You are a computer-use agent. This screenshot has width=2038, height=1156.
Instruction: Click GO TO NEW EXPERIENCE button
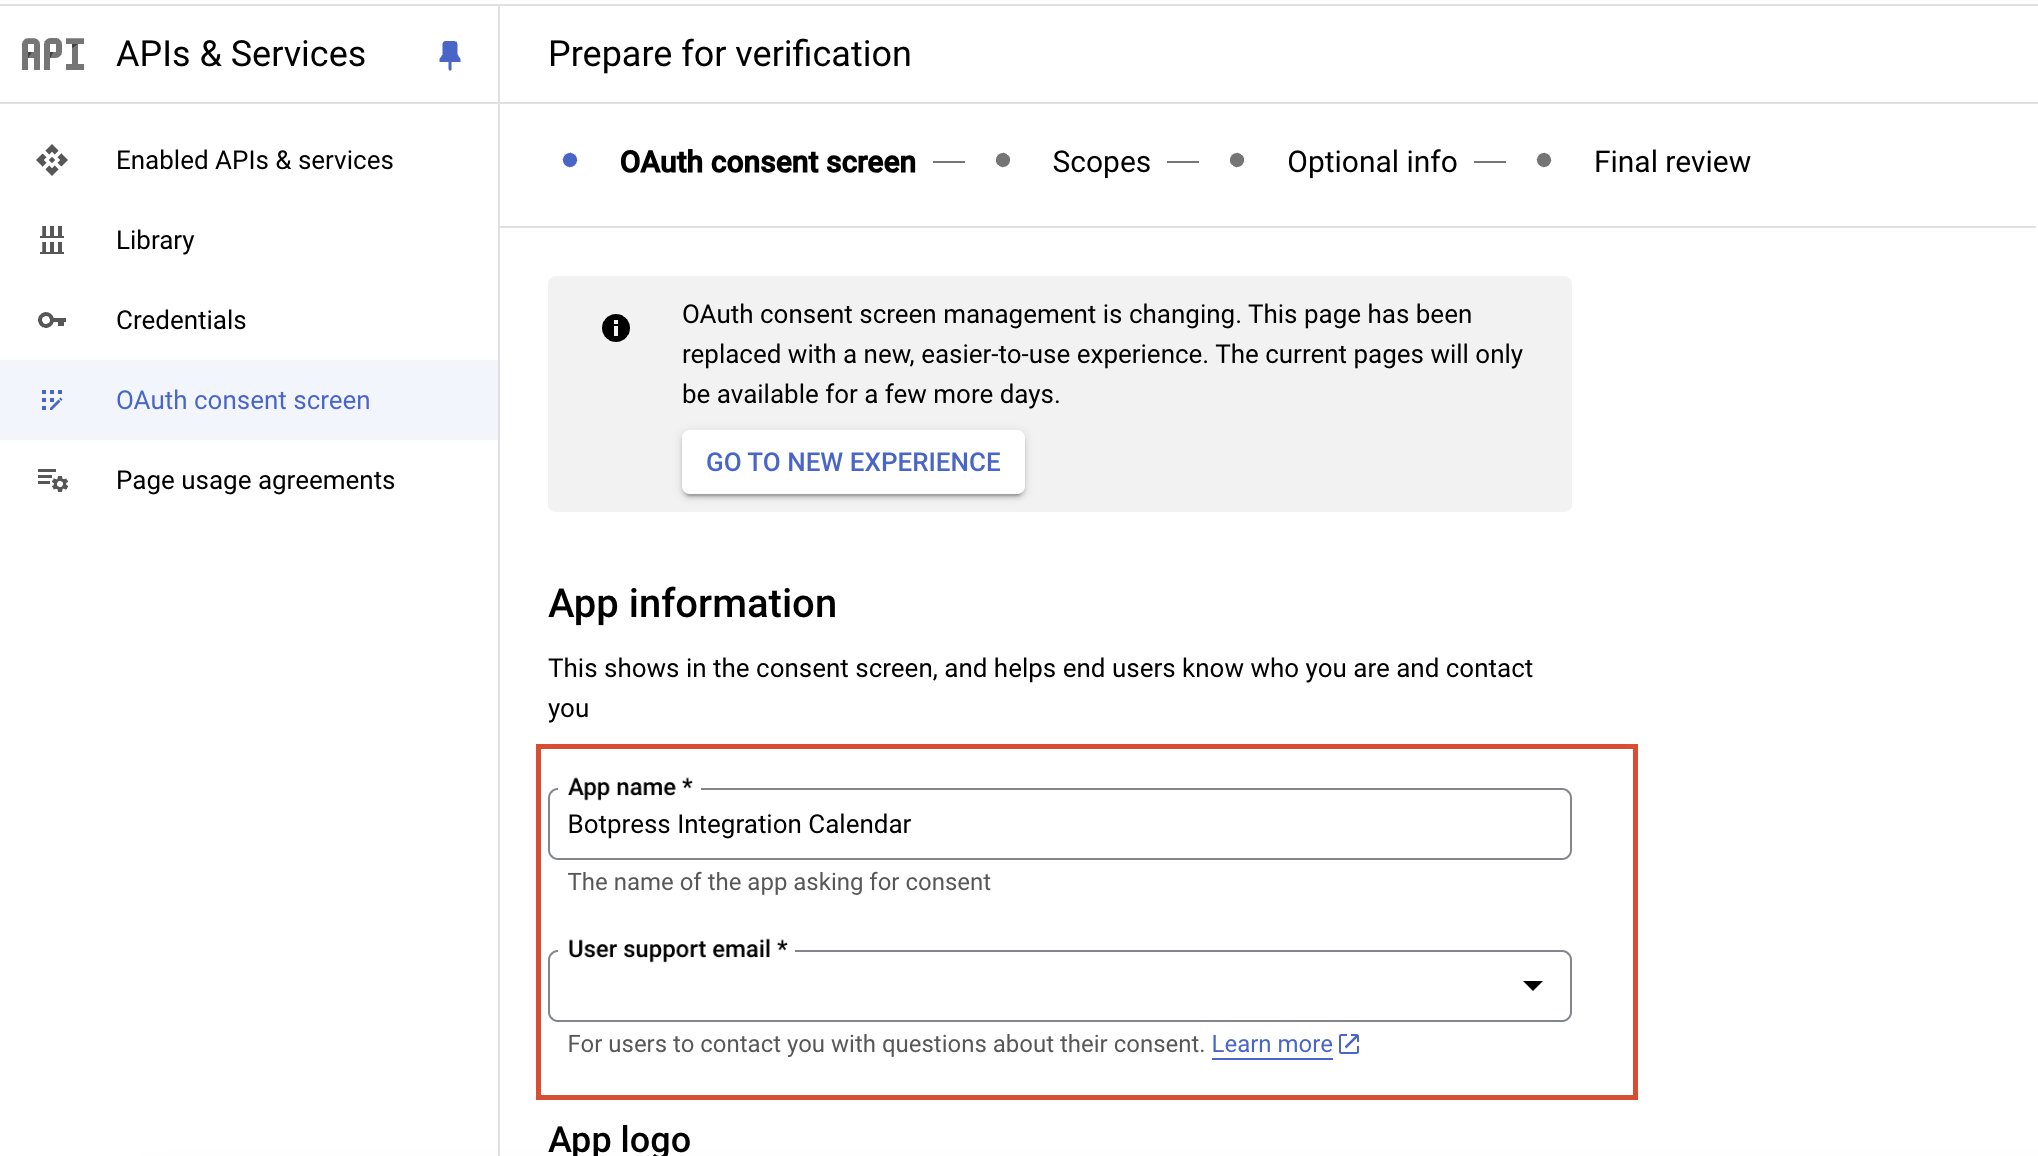[x=853, y=462]
